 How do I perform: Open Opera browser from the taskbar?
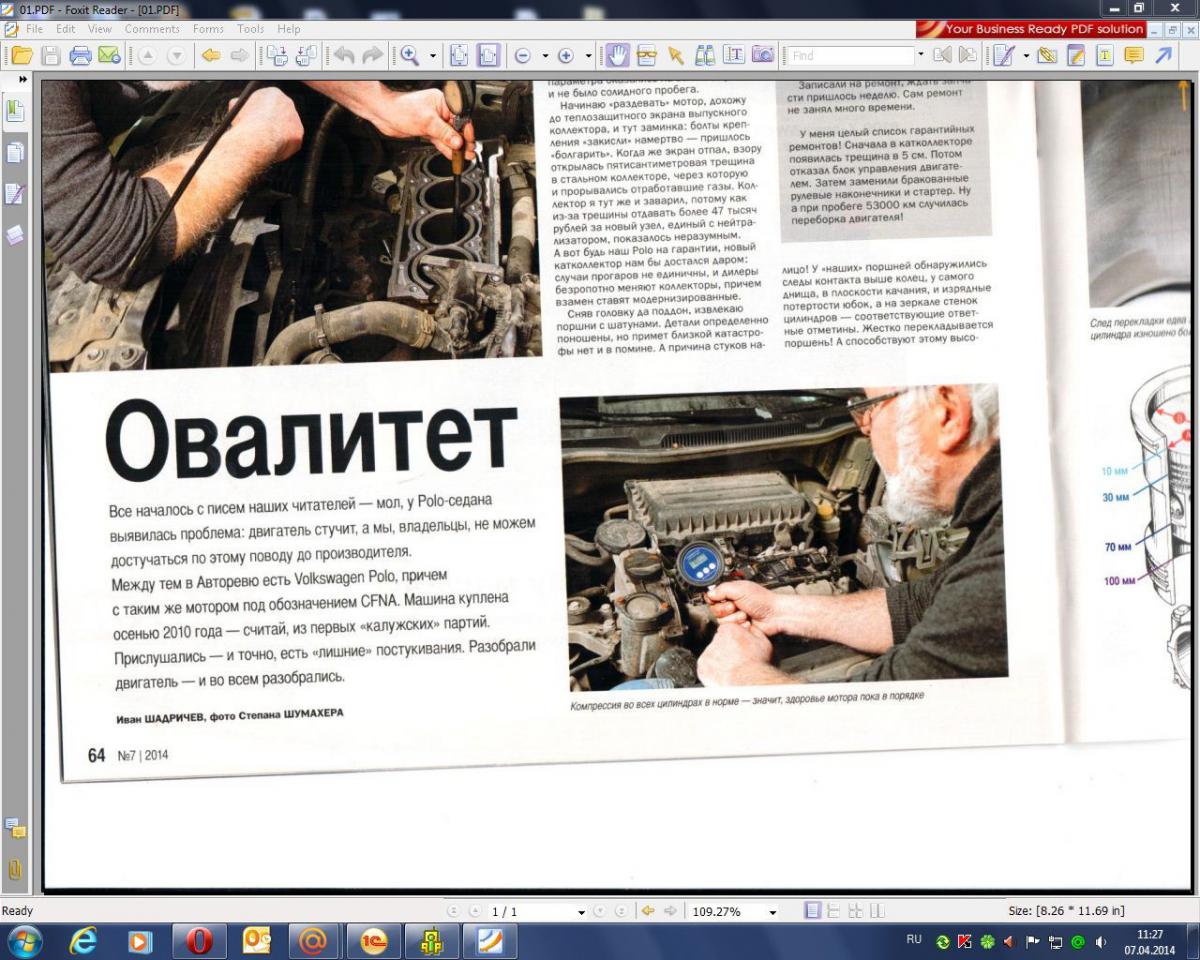tap(199, 941)
